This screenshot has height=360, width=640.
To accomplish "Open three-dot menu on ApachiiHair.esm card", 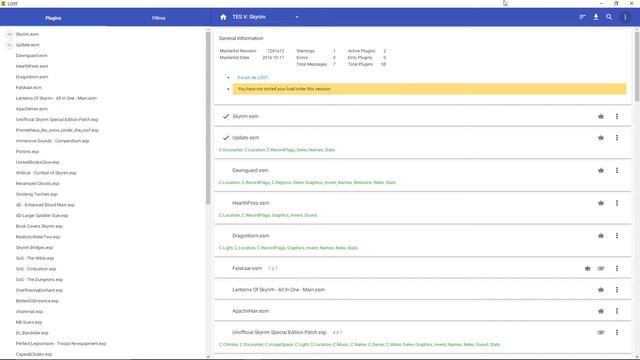I will point(617,311).
